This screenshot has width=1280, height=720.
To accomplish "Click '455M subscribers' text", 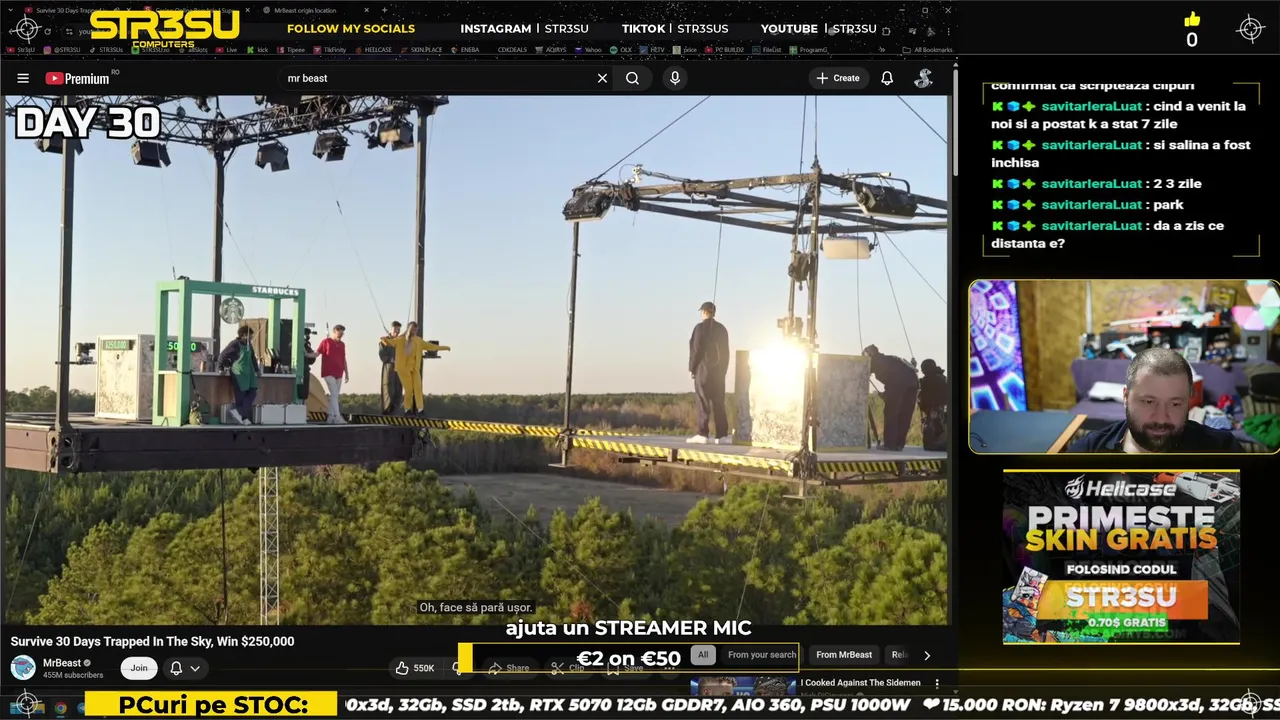I will (73, 675).
